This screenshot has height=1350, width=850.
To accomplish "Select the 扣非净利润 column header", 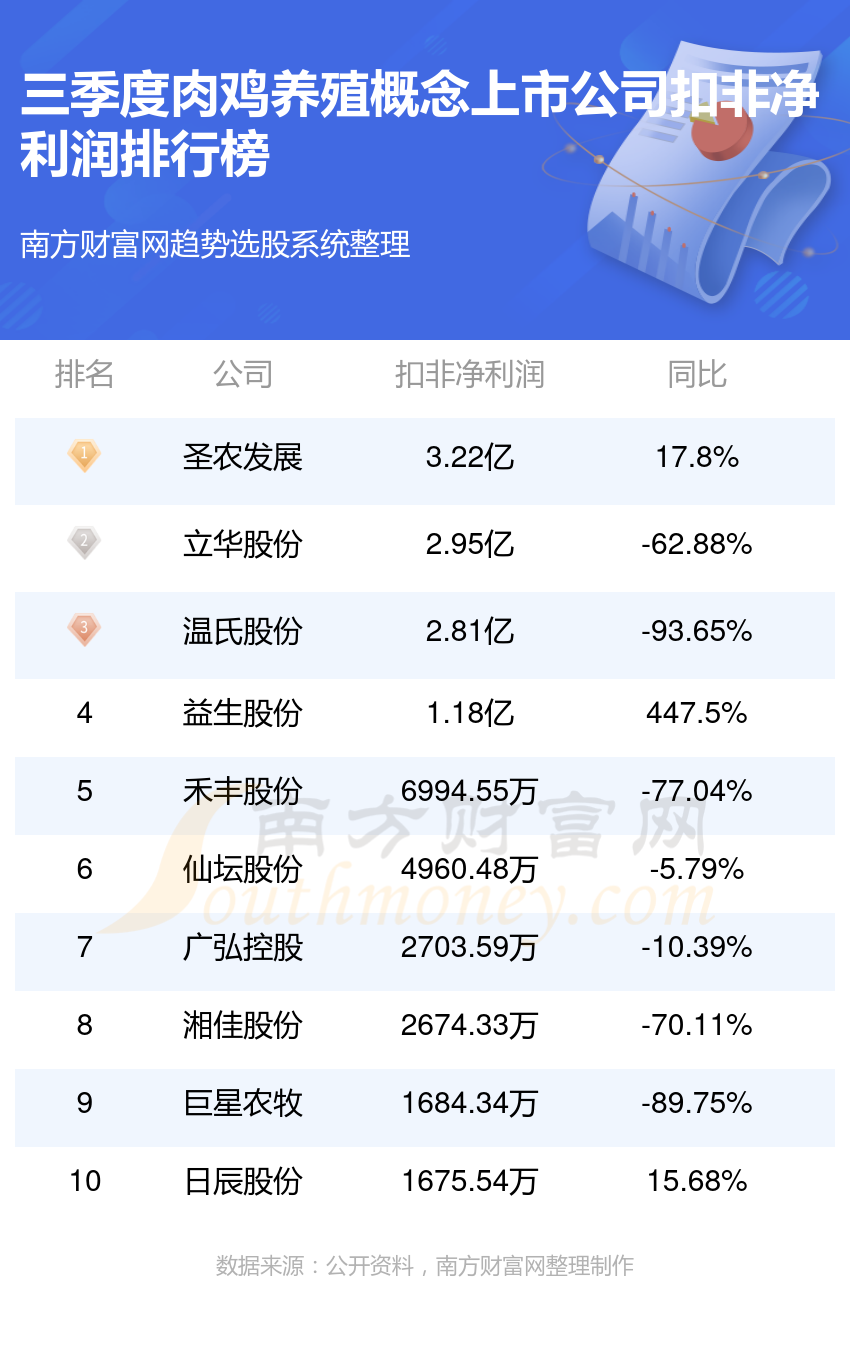I will [469, 375].
